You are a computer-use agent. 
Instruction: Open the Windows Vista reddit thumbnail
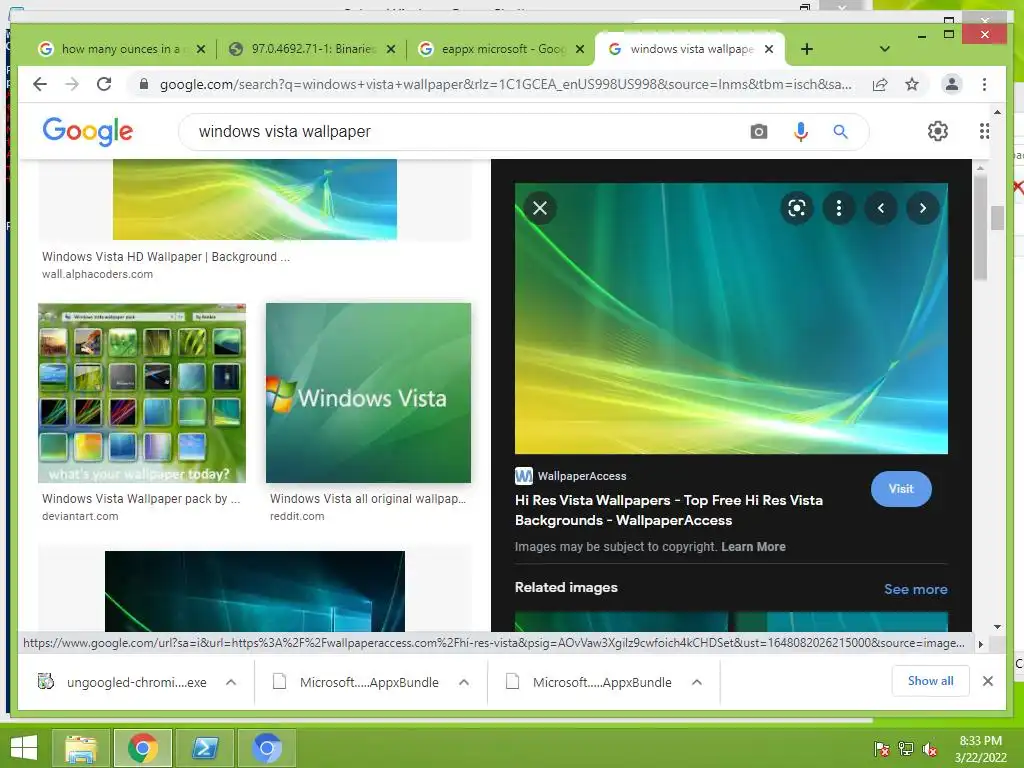tap(368, 393)
